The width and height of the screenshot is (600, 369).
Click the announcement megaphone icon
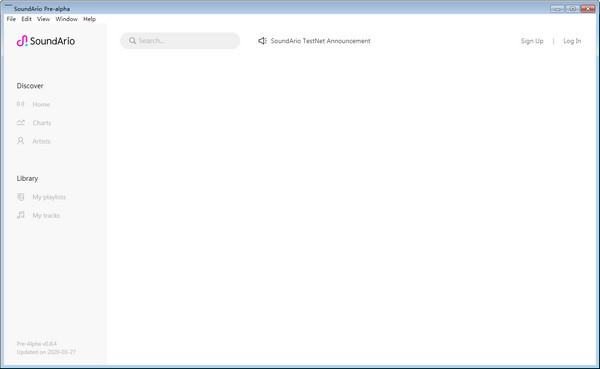click(x=262, y=41)
